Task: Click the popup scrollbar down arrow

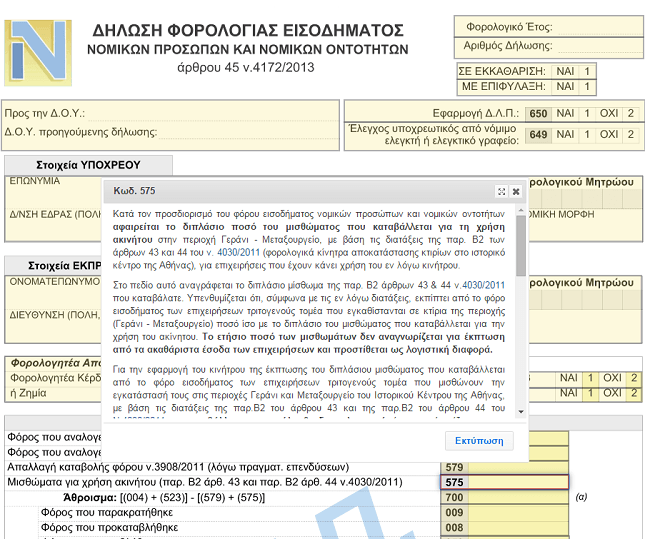Action: (x=521, y=411)
